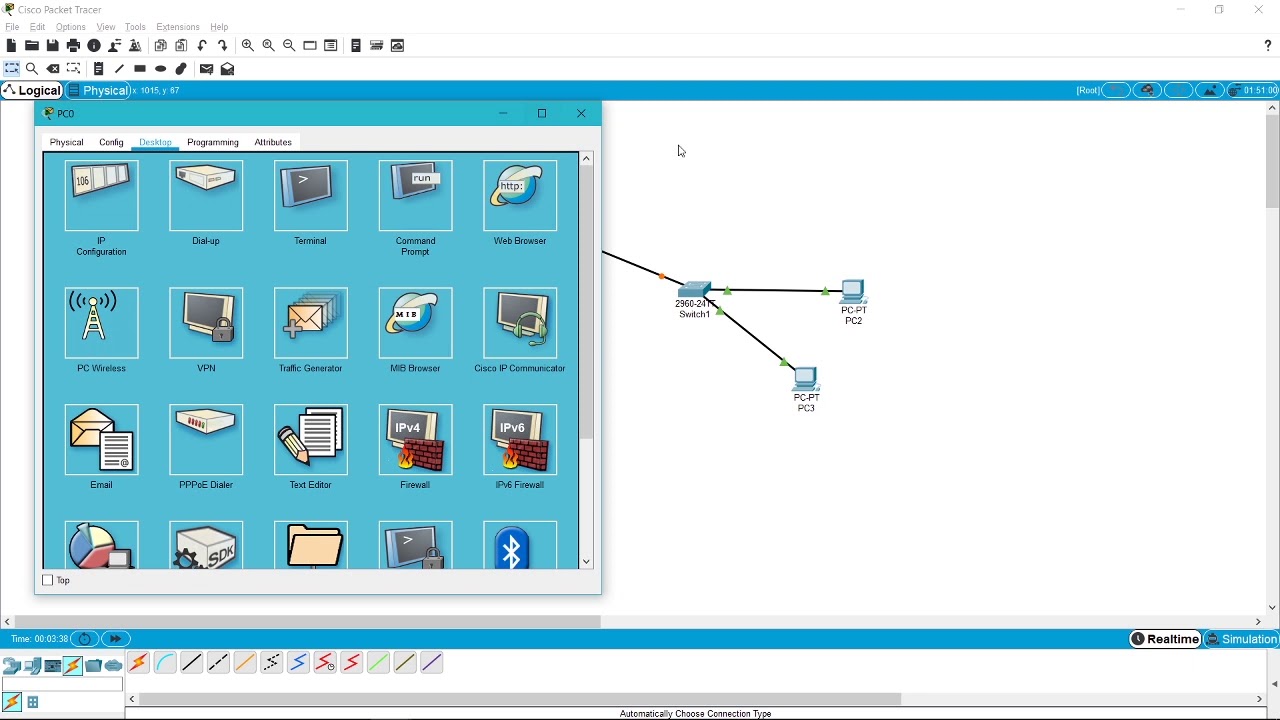Add Simple PDU envelope
The width and height of the screenshot is (1280, 720).
coord(206,69)
